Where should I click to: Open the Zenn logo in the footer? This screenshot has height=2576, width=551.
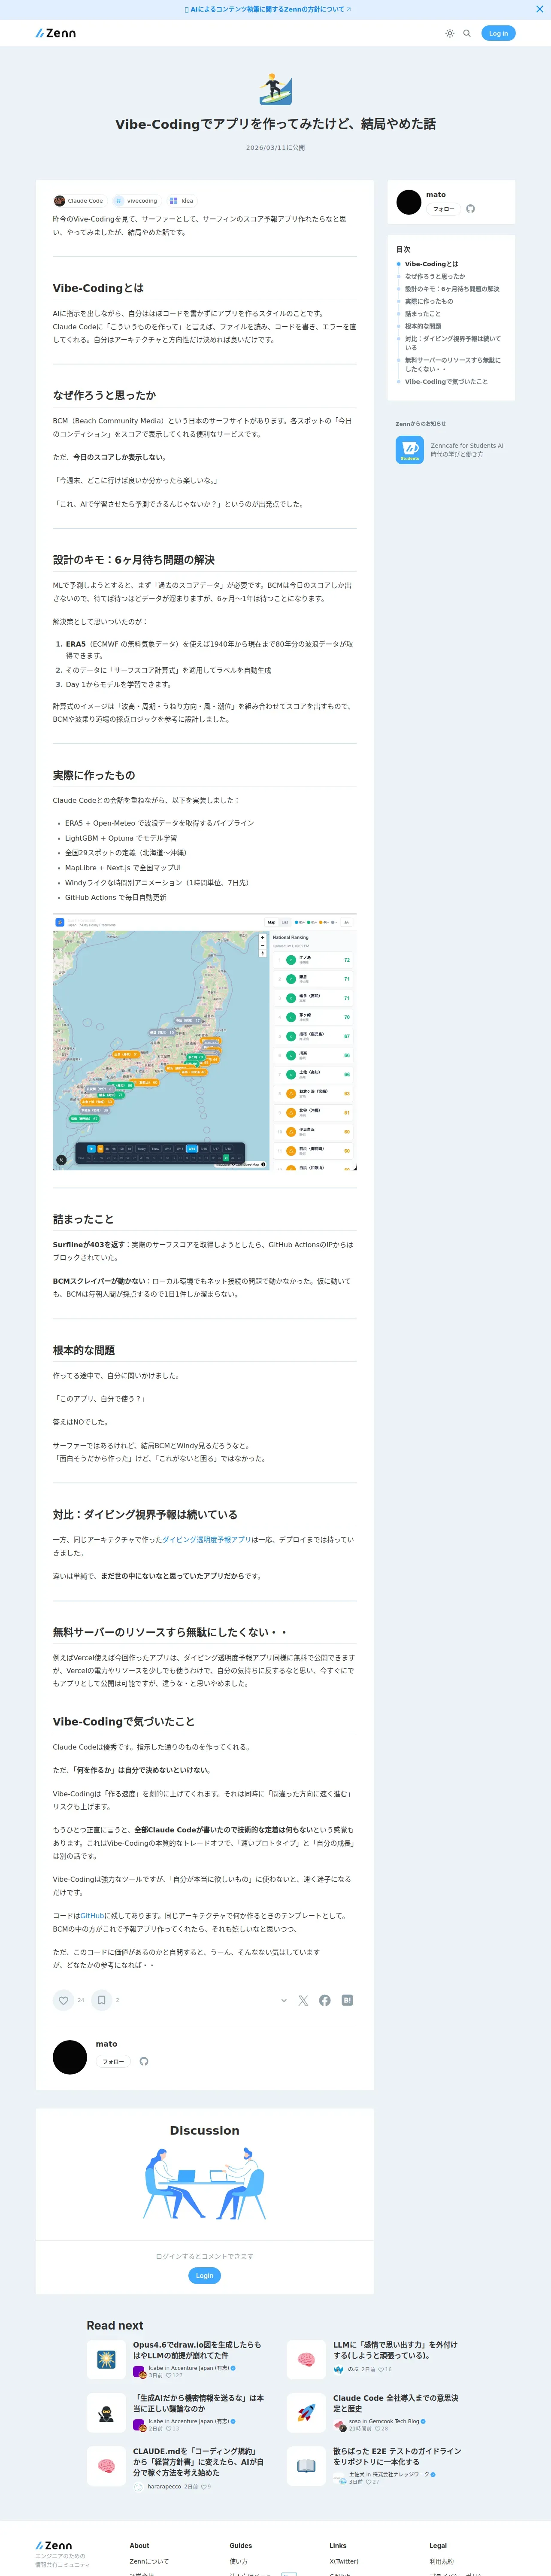pos(54,2546)
